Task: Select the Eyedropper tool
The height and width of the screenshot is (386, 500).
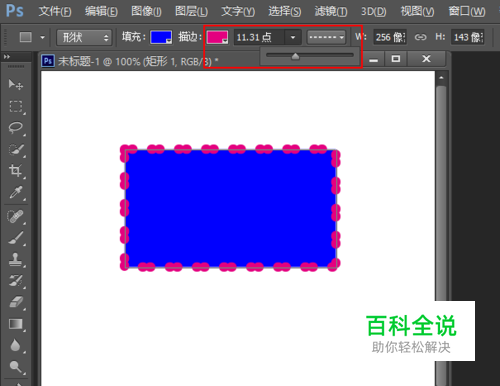Action: [16, 192]
